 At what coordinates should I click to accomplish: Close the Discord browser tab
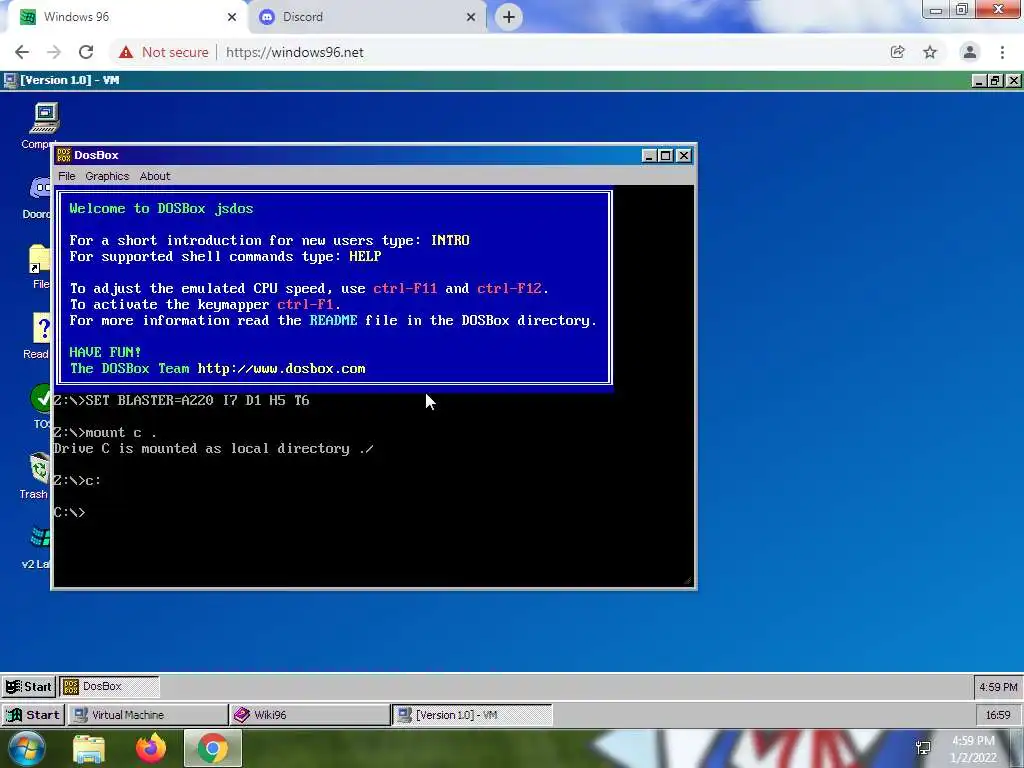pyautogui.click(x=471, y=17)
